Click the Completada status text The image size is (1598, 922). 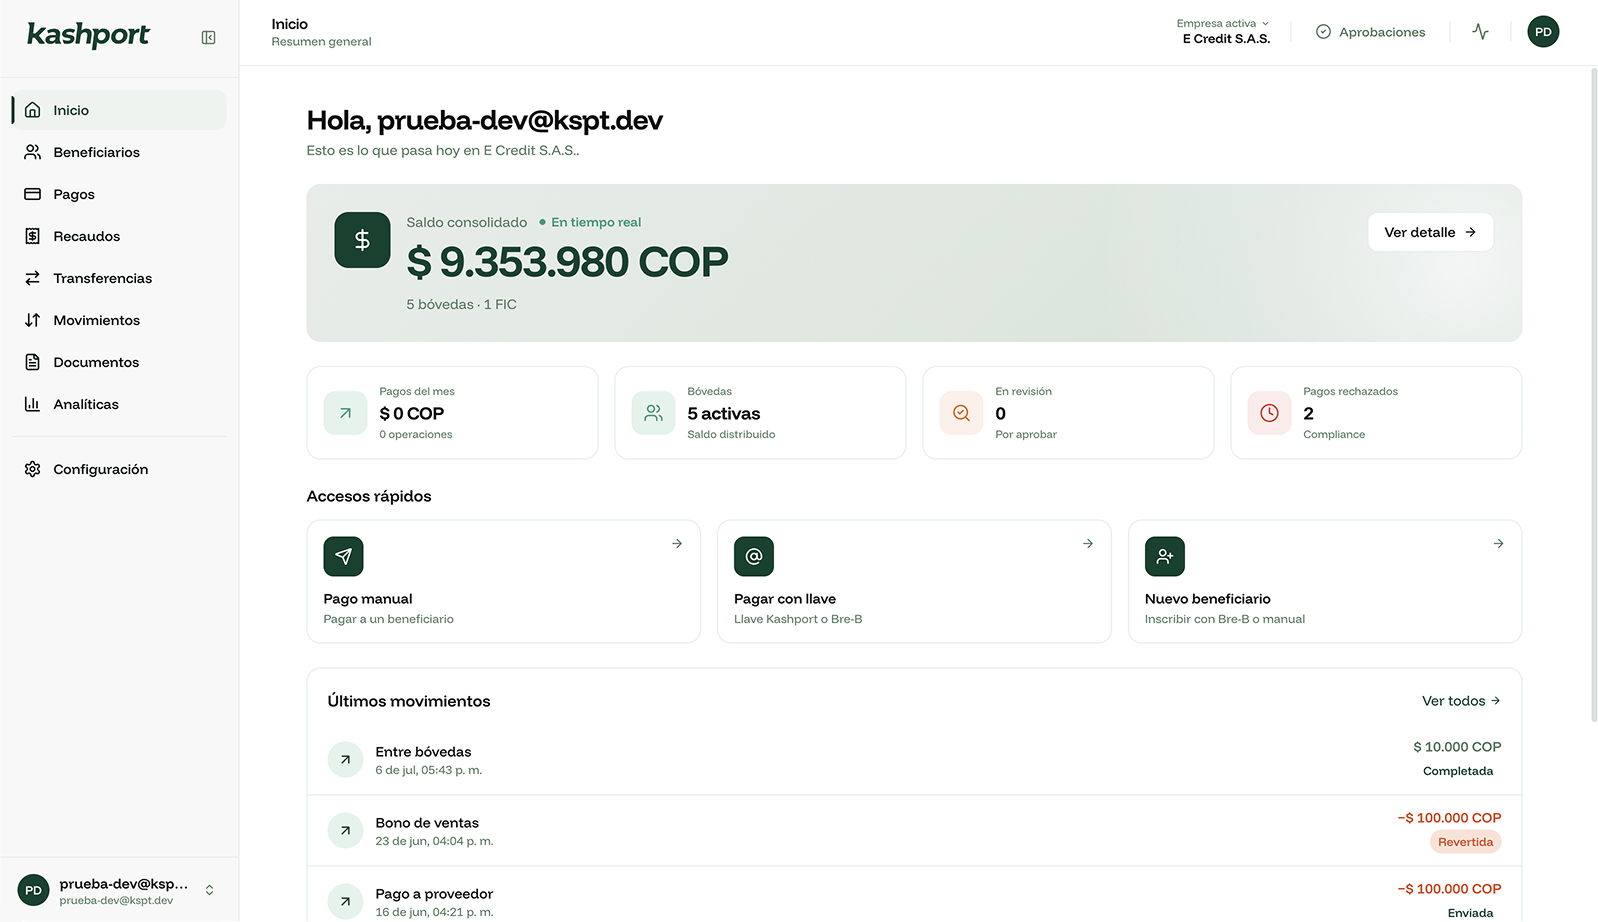(1458, 771)
